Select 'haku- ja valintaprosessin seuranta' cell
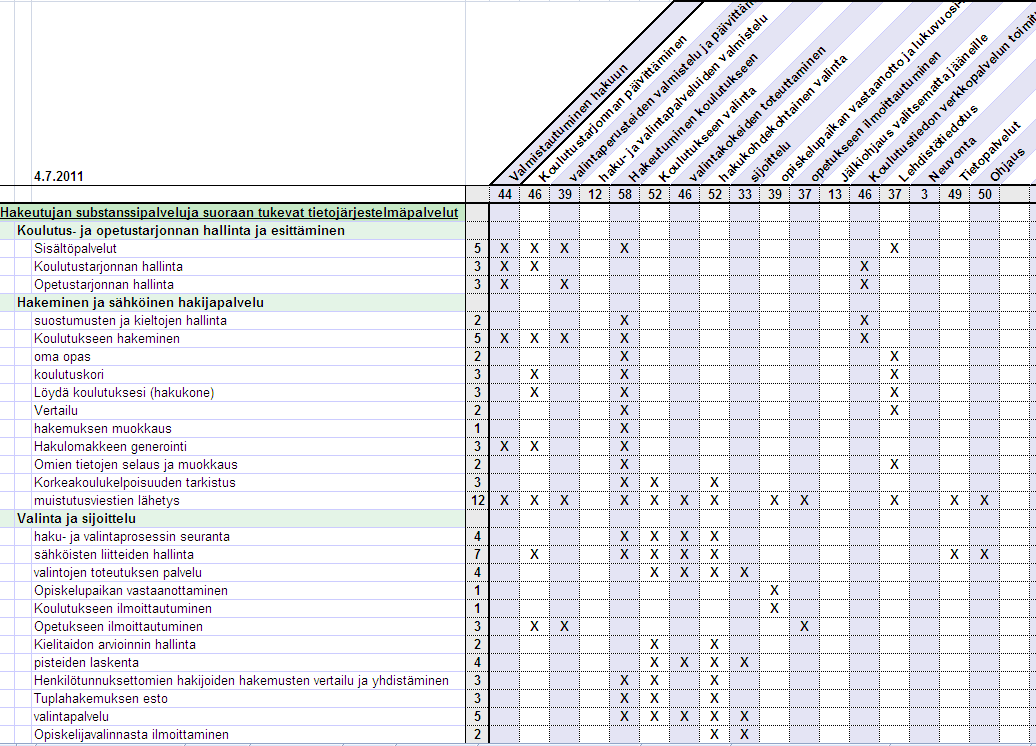 point(131,537)
